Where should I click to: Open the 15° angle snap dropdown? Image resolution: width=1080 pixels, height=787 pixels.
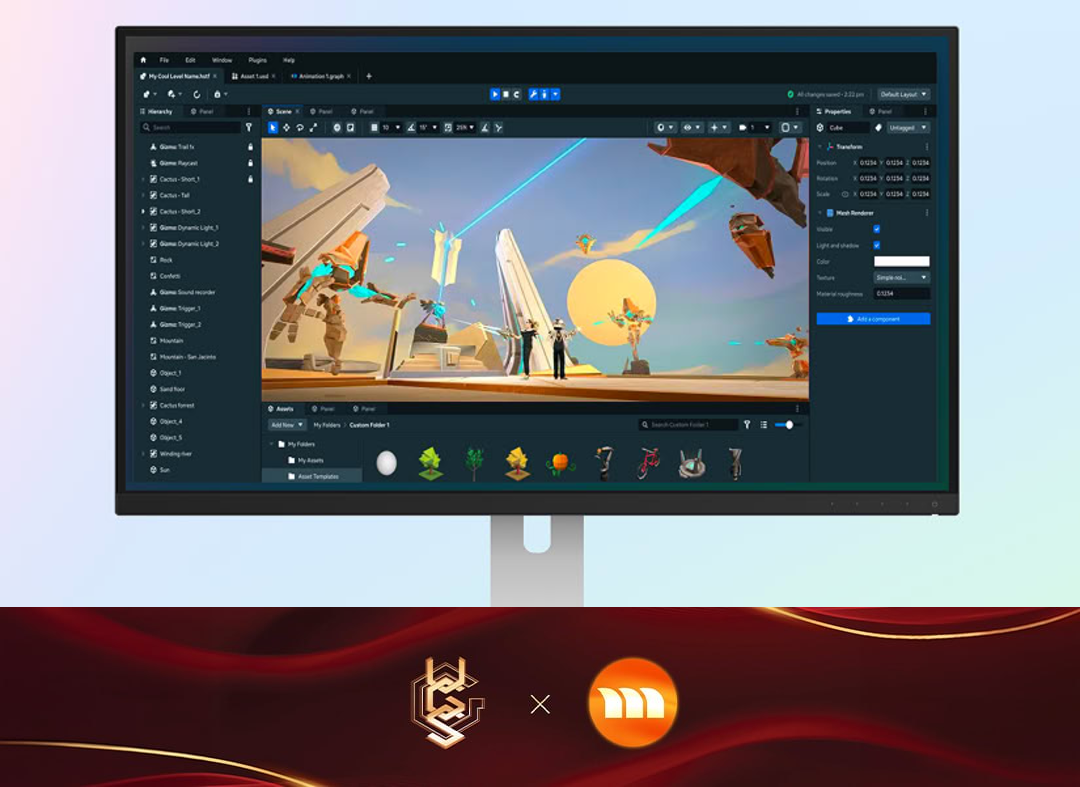click(x=428, y=127)
